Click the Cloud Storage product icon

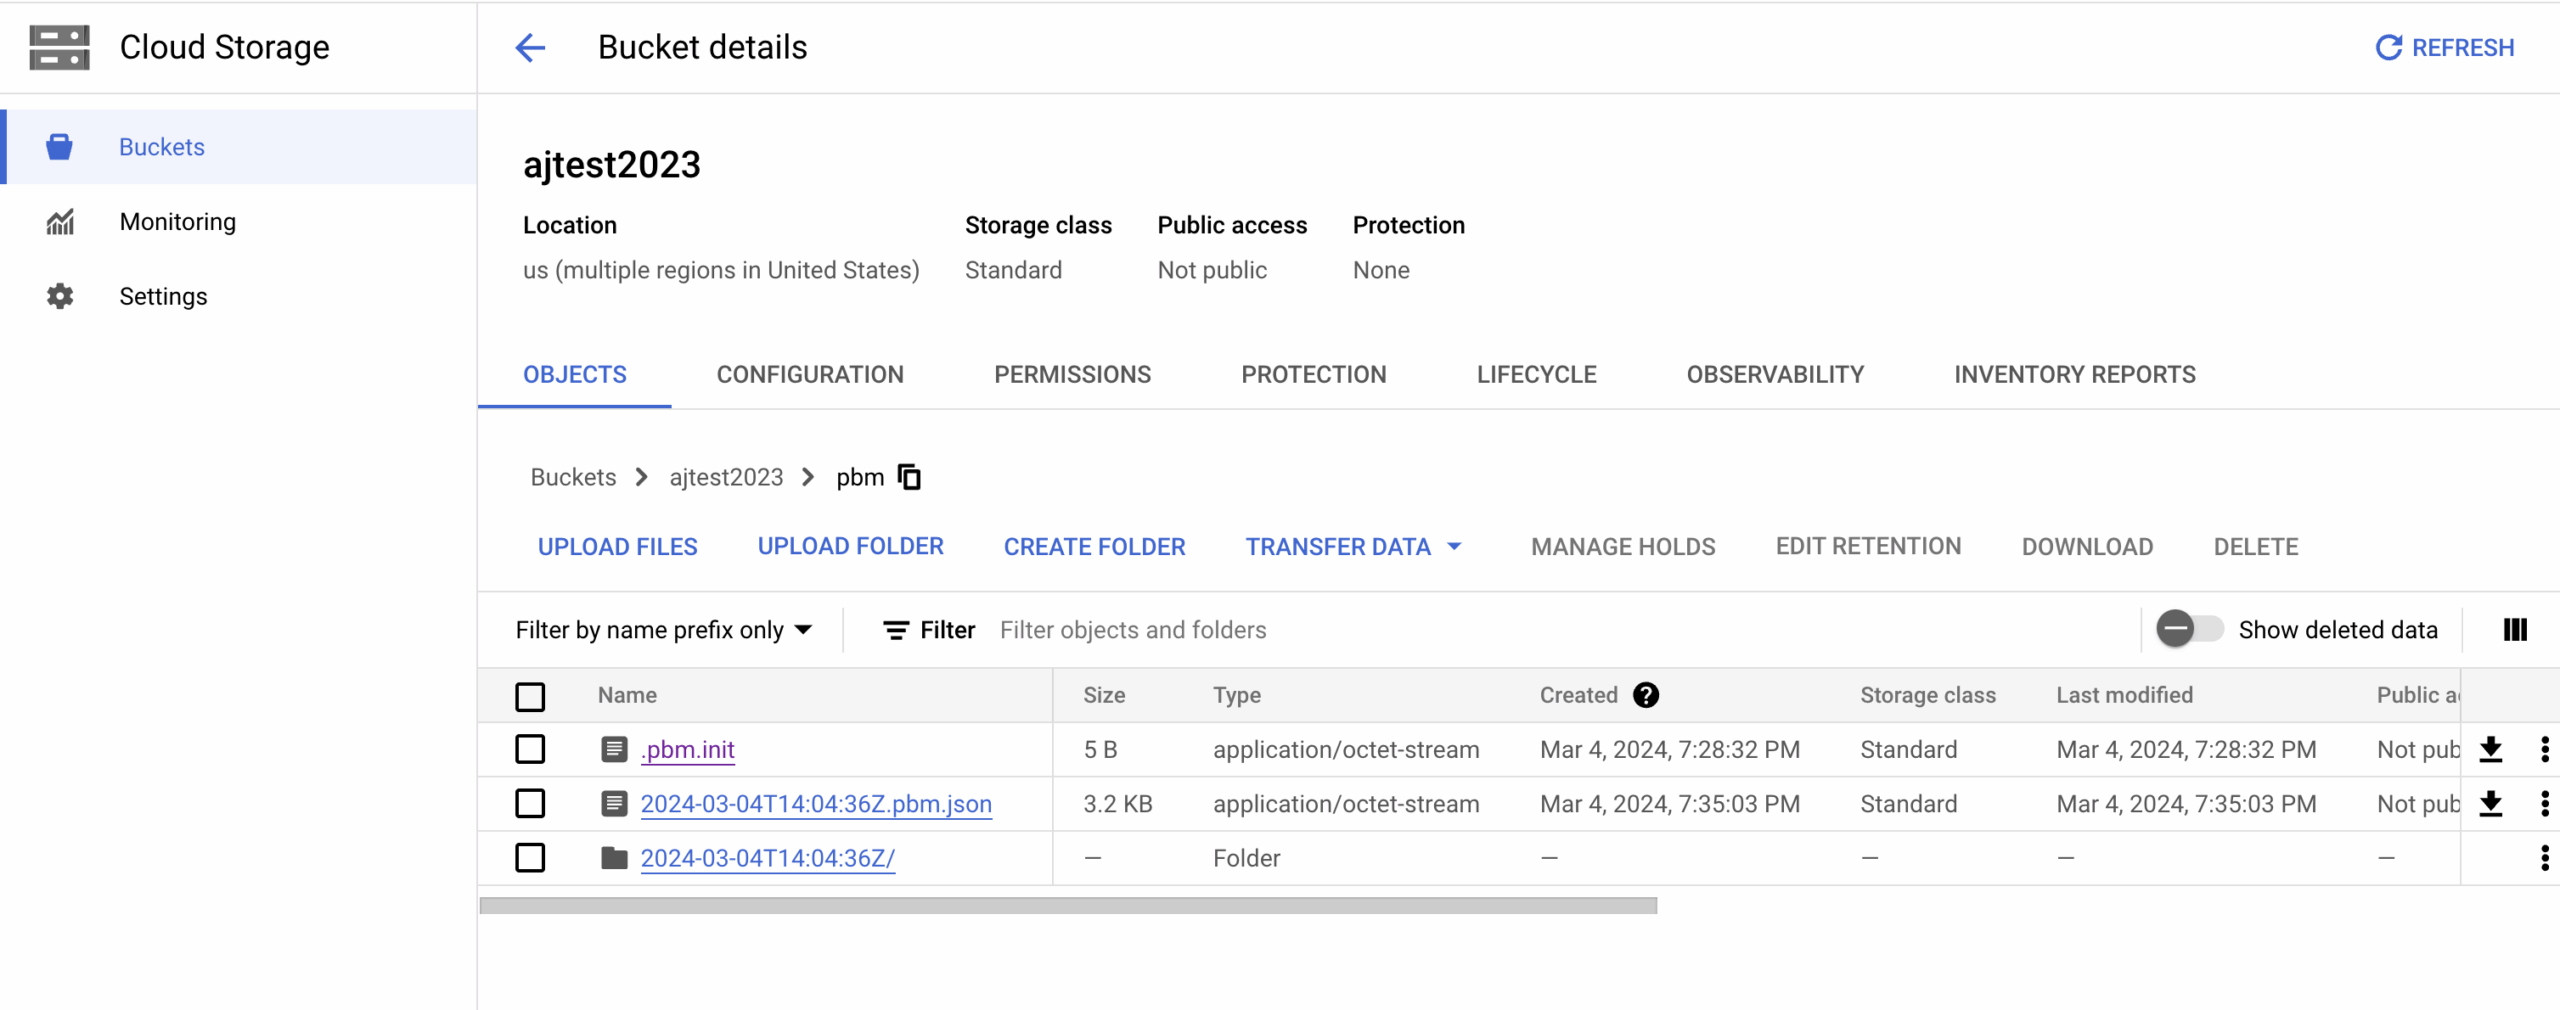click(59, 46)
